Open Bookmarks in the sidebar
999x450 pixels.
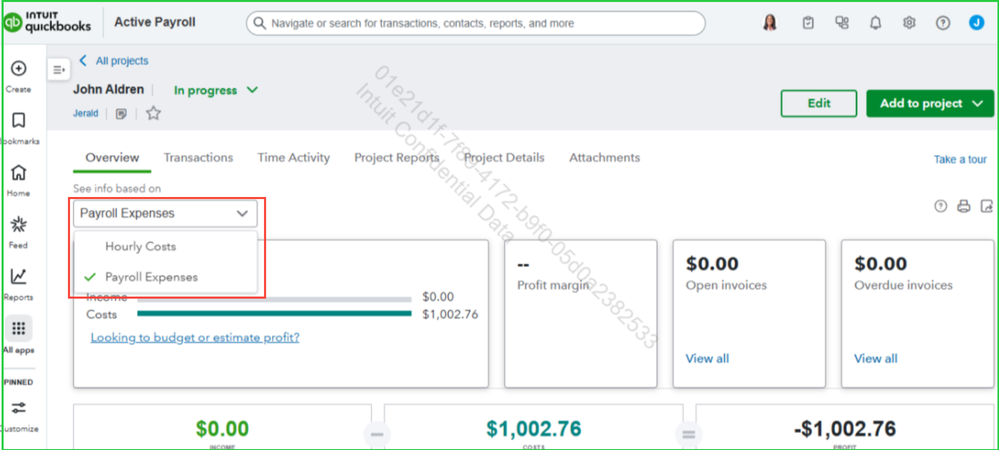pos(18,121)
